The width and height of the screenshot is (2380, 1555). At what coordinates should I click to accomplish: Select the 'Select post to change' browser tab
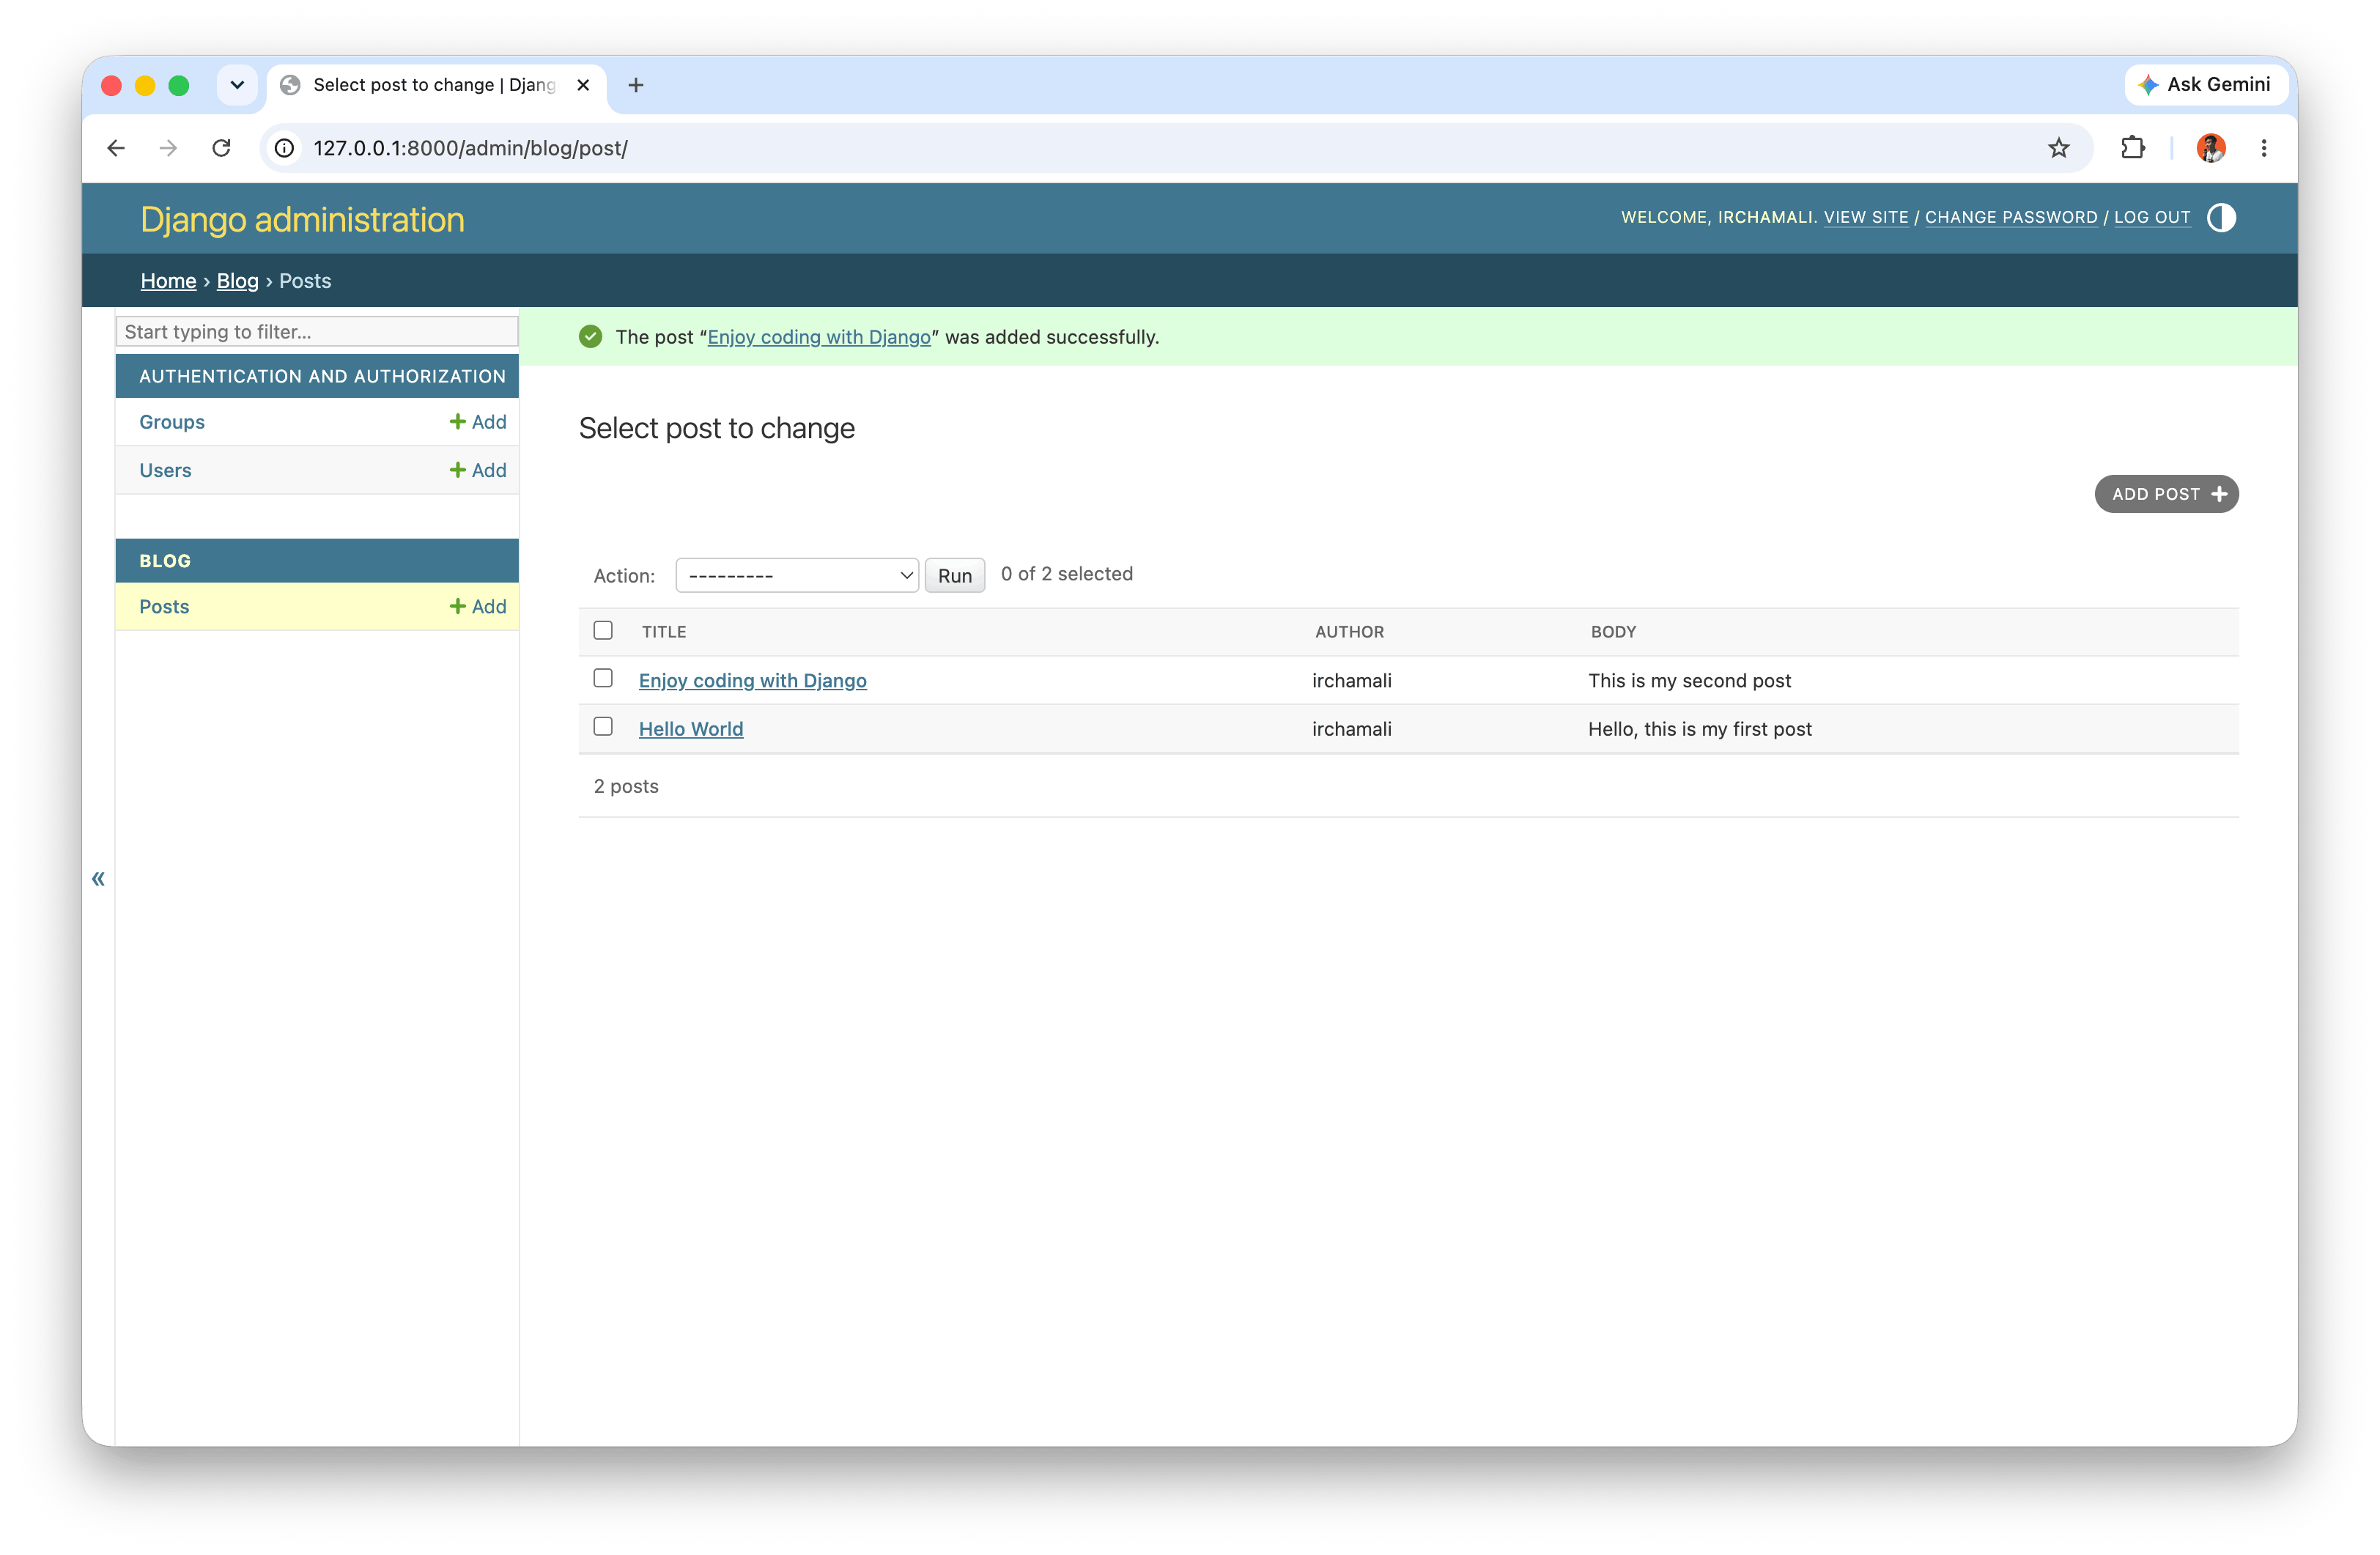(x=436, y=85)
